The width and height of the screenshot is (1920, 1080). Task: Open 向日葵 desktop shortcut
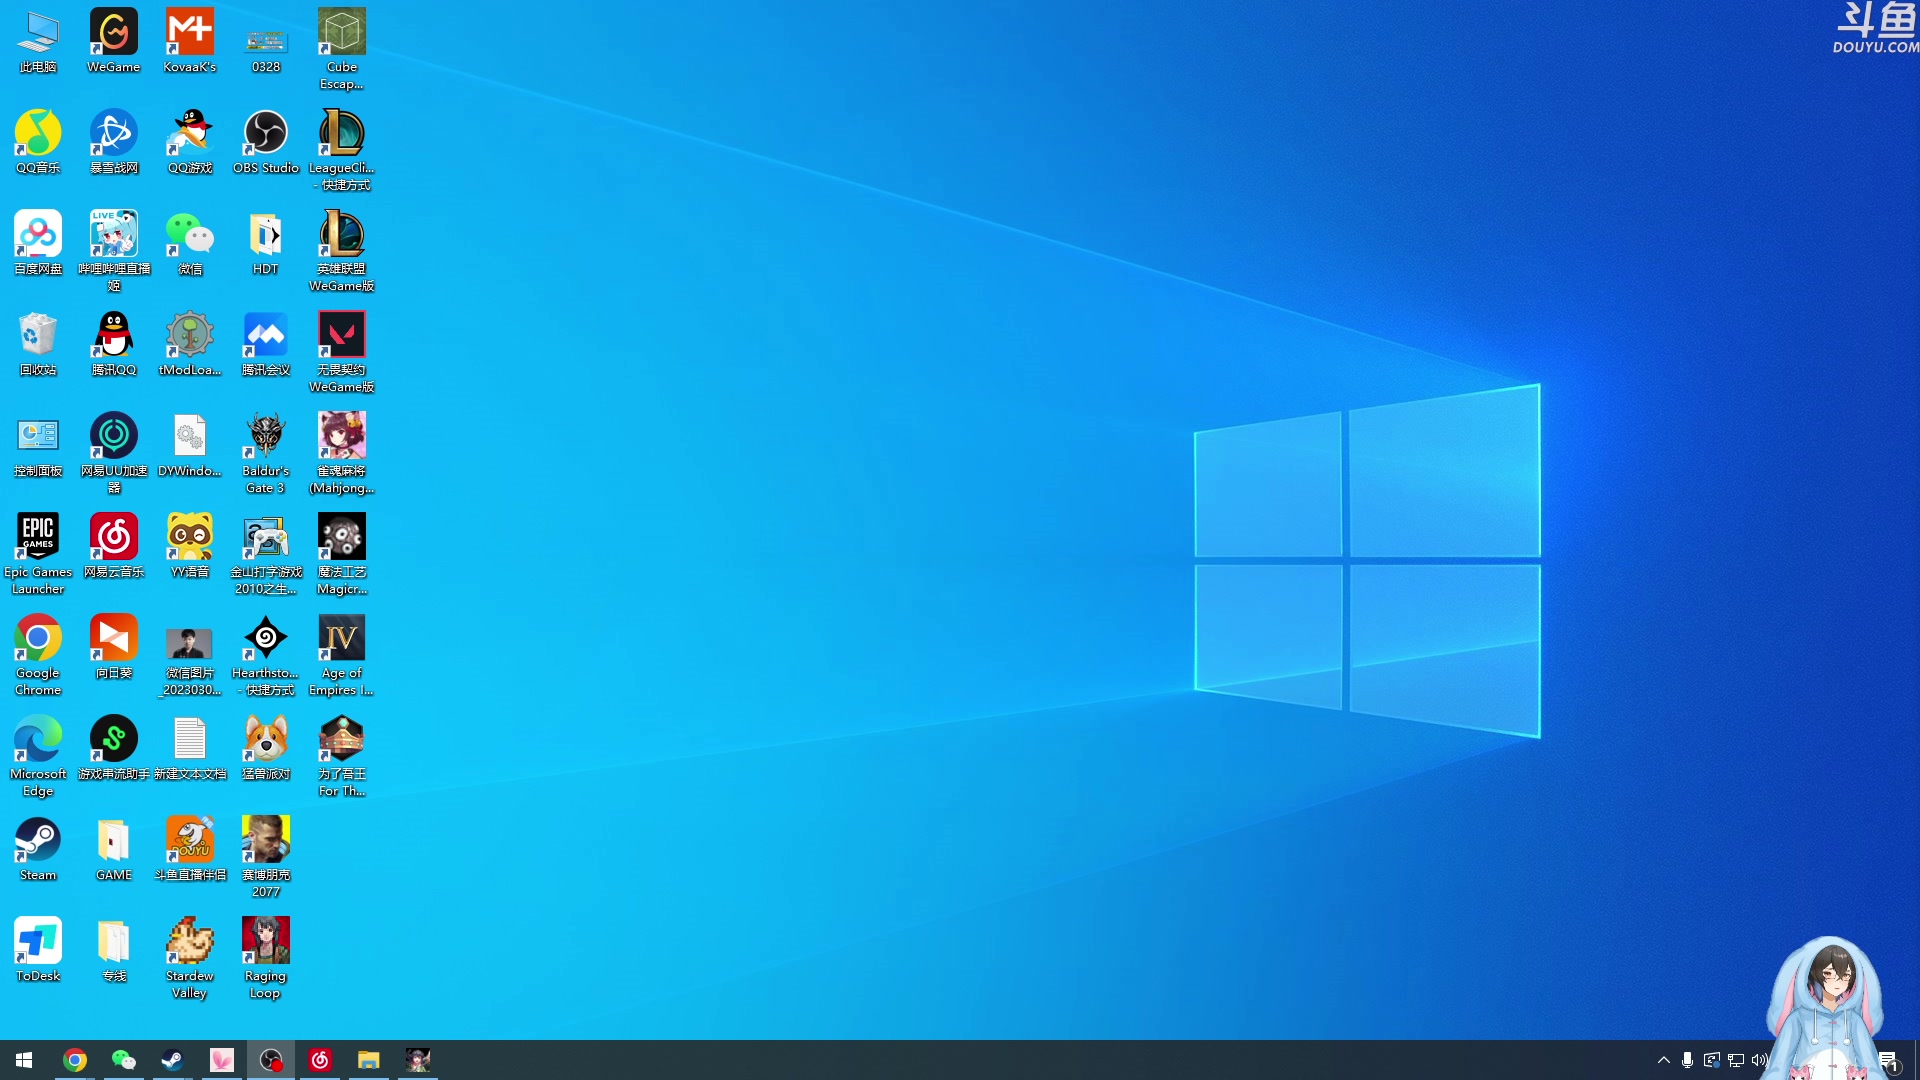[114, 647]
